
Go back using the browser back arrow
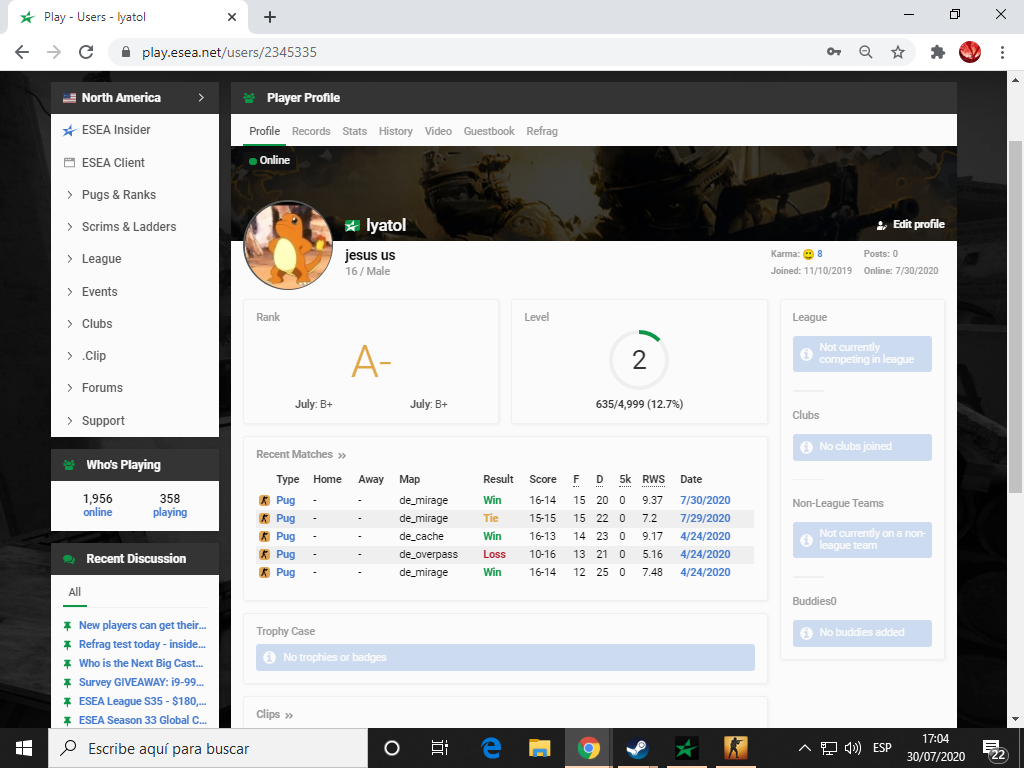[22, 52]
